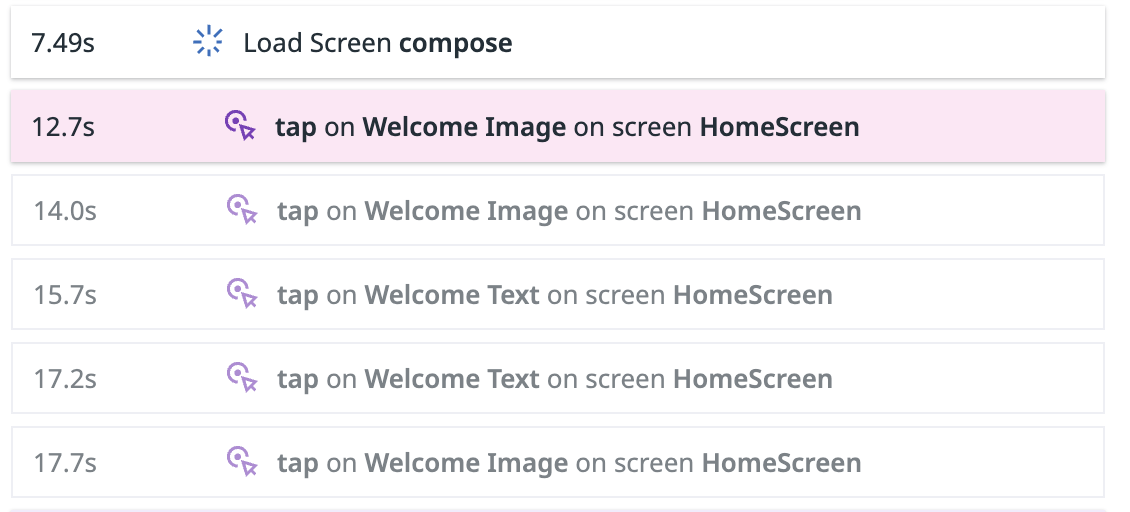Select the 17.2s timestamp

pyautogui.click(x=65, y=379)
